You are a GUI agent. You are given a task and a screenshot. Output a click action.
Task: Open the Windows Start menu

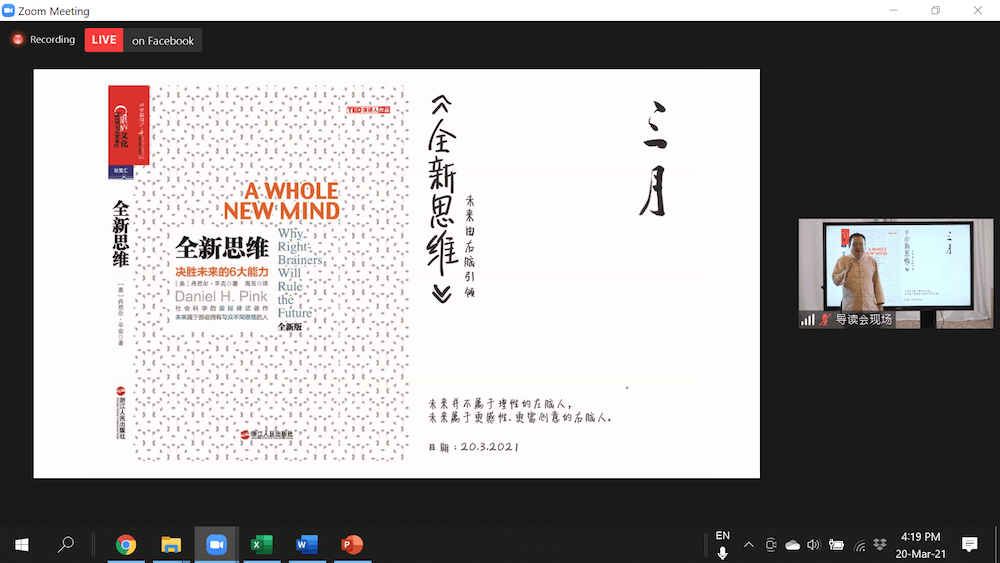point(21,545)
